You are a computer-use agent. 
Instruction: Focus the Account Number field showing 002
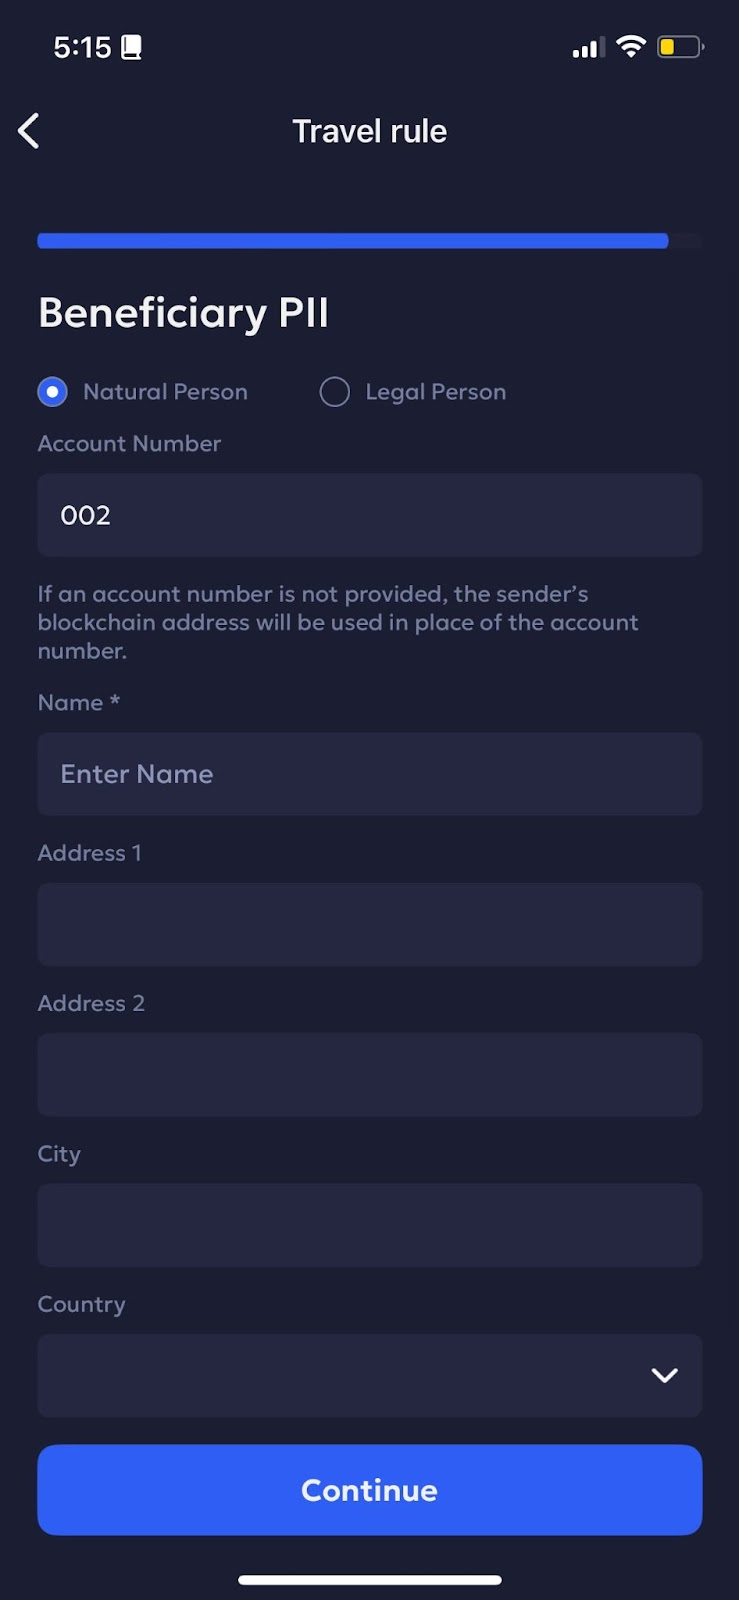[x=370, y=515]
